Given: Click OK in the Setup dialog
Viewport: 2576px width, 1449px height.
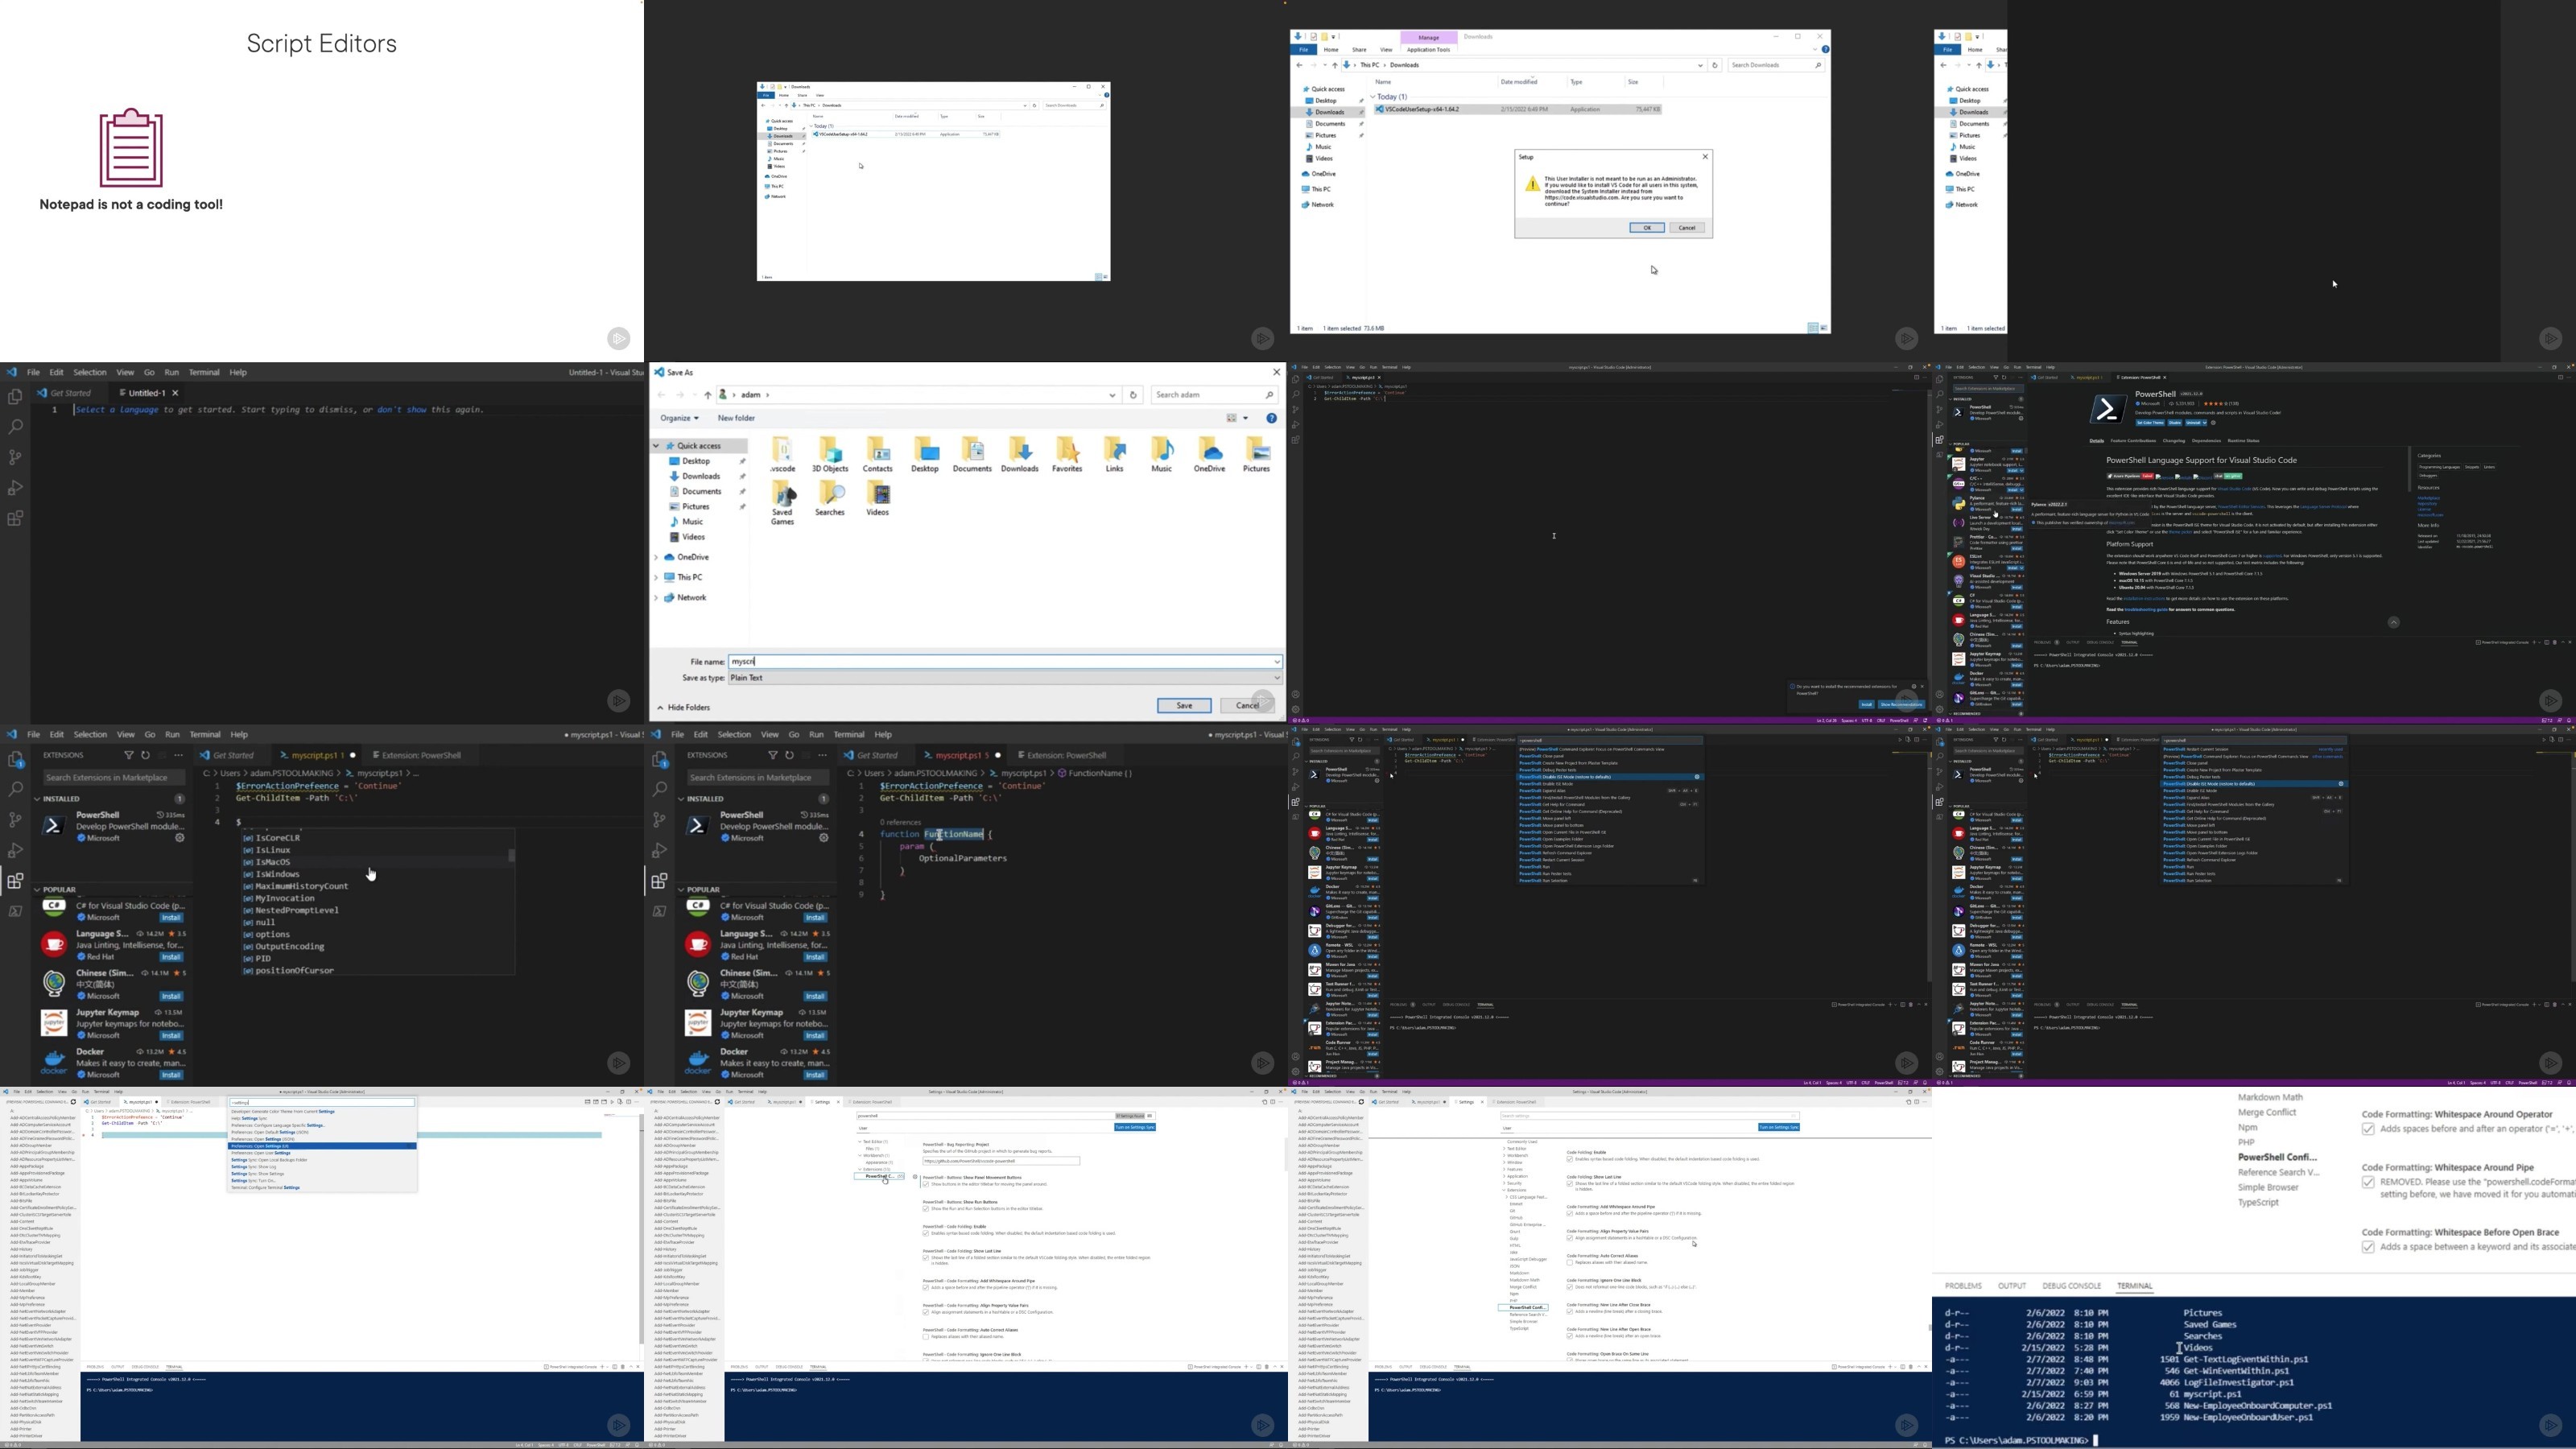Looking at the screenshot, I should point(1647,227).
